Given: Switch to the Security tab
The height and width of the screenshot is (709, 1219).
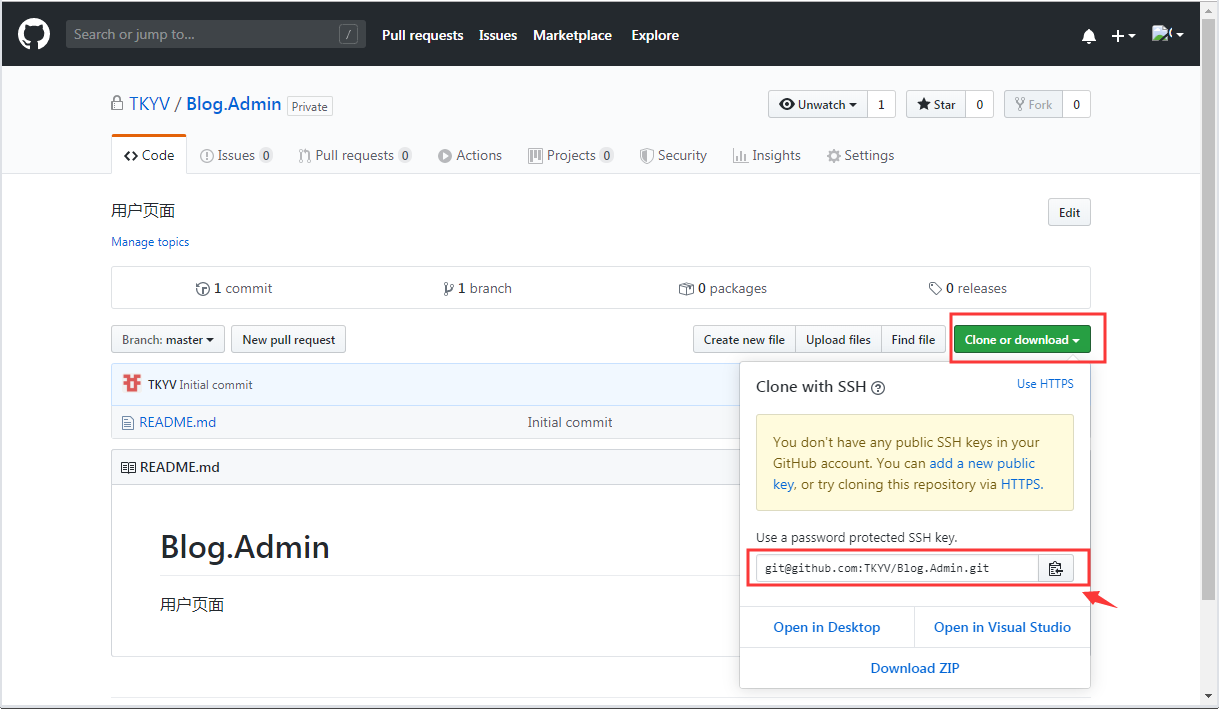Looking at the screenshot, I should coord(674,155).
